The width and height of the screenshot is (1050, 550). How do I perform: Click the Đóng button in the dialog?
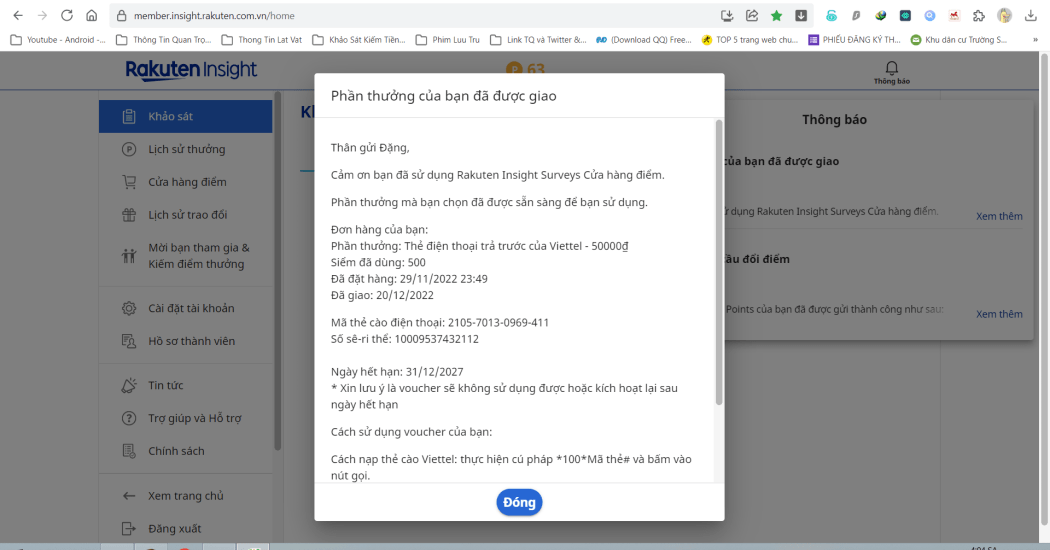519,502
